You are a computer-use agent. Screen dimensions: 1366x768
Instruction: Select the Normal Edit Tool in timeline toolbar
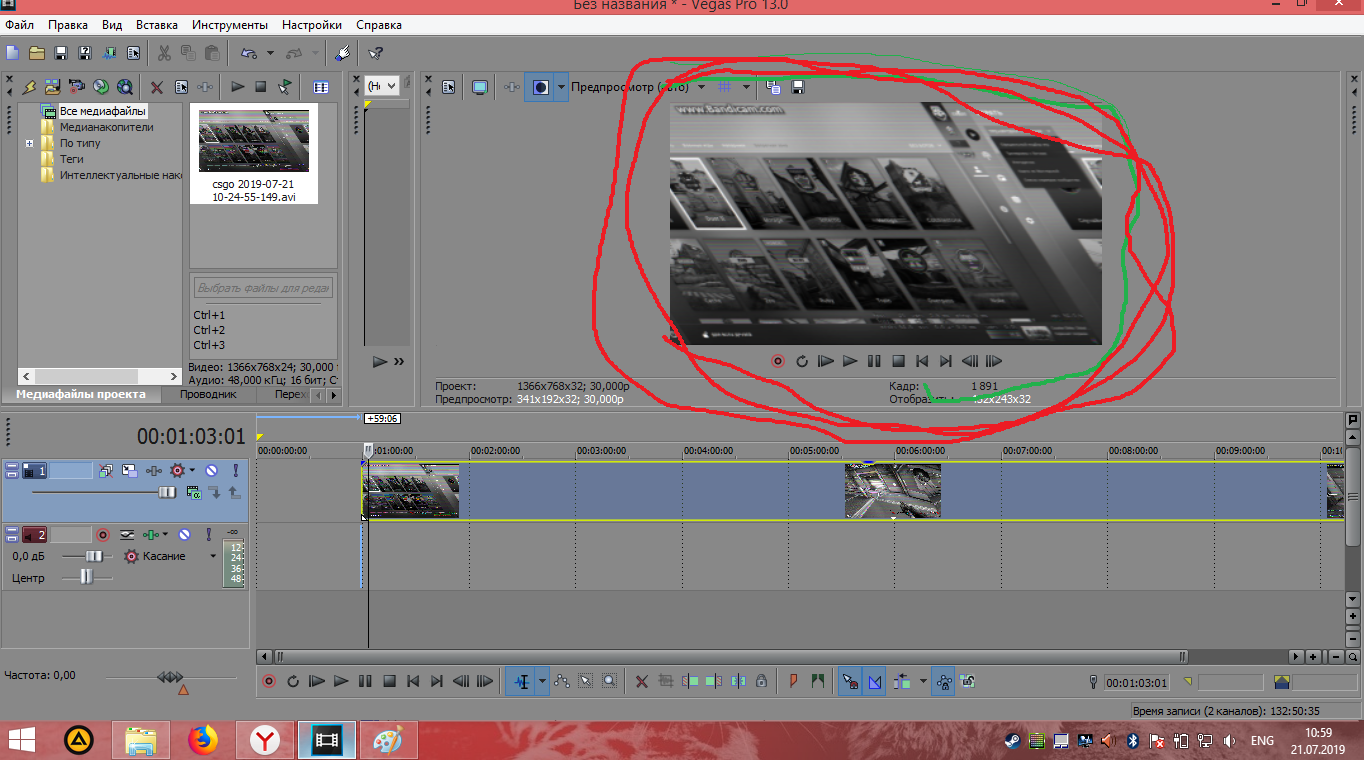(x=522, y=681)
